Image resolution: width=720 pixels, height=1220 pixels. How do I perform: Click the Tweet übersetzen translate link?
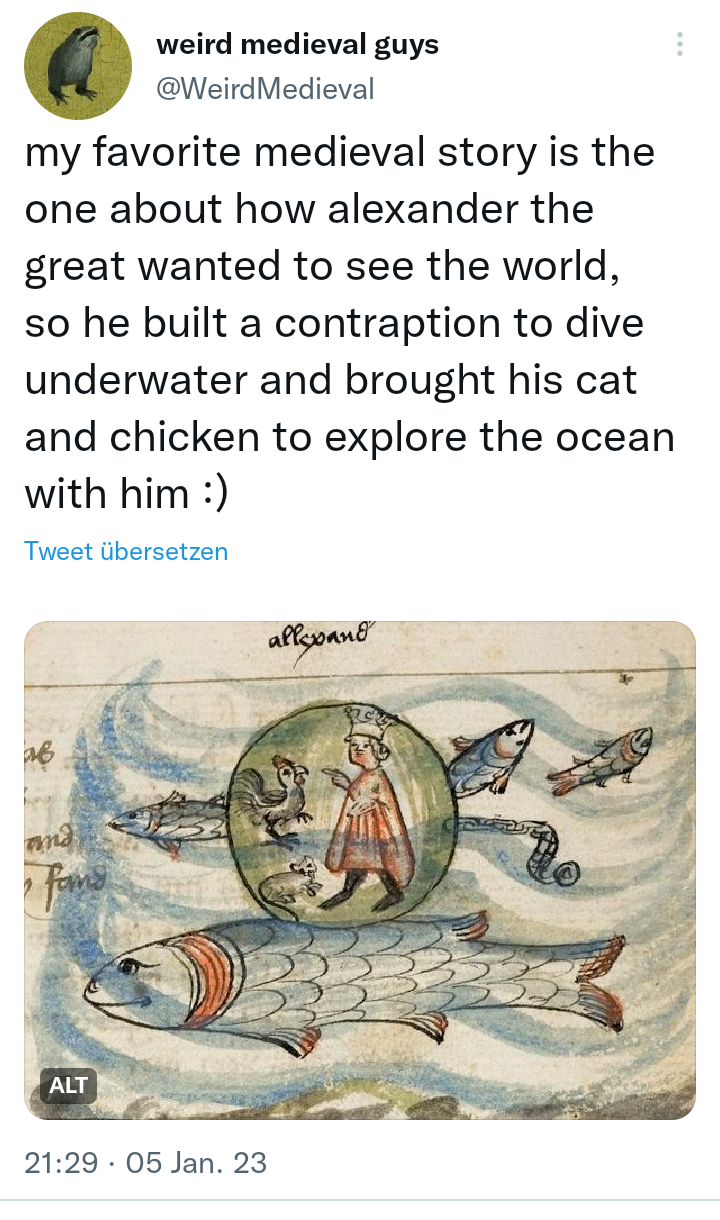[126, 551]
